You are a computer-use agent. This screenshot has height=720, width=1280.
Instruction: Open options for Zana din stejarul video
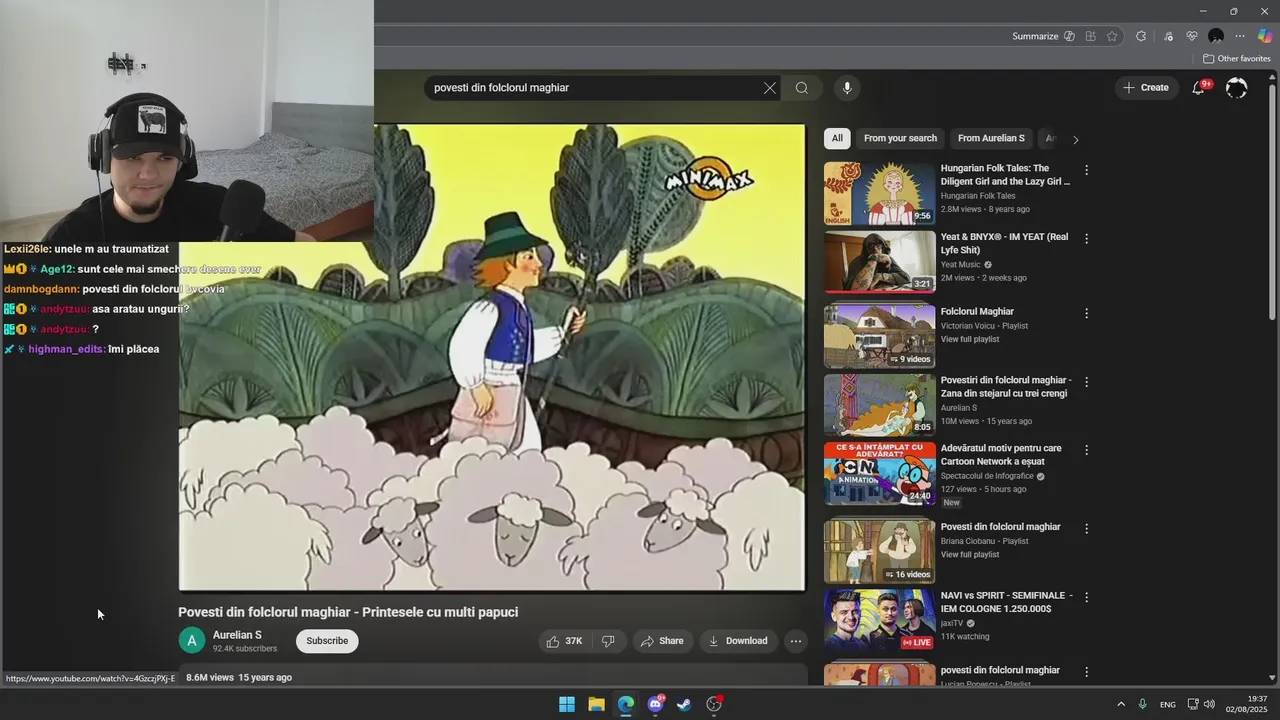1086,382
